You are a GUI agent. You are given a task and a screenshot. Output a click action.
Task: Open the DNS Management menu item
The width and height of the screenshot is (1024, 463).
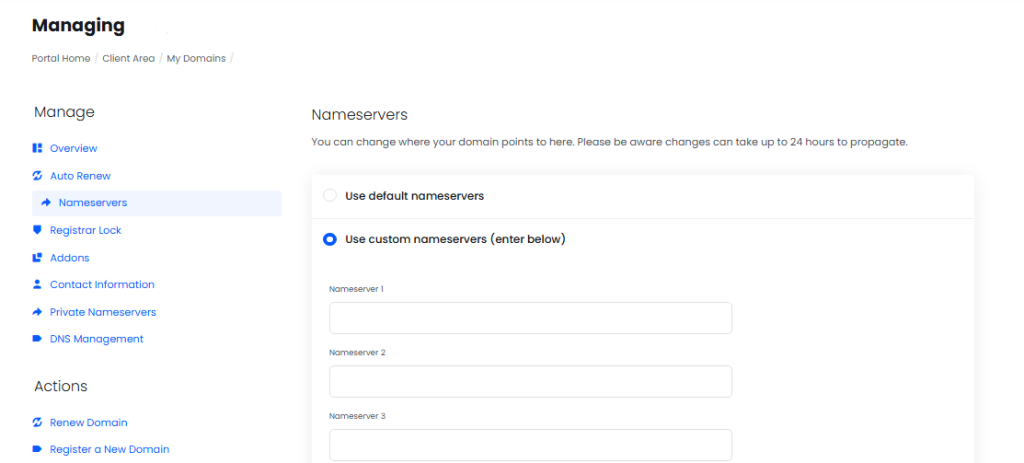96,339
